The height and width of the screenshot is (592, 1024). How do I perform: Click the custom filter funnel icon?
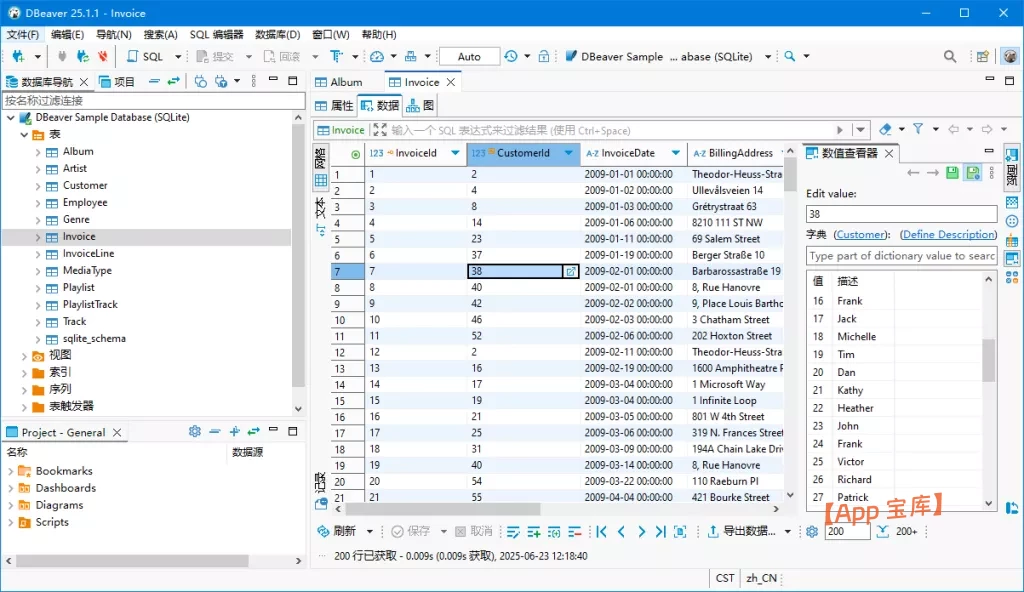point(918,130)
